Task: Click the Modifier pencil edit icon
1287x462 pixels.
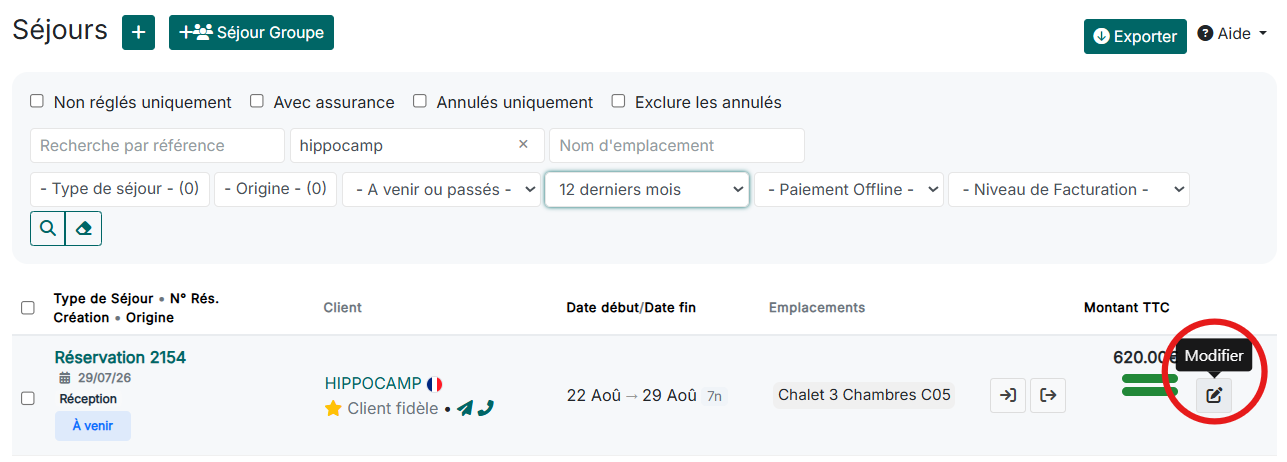Action: (1214, 395)
